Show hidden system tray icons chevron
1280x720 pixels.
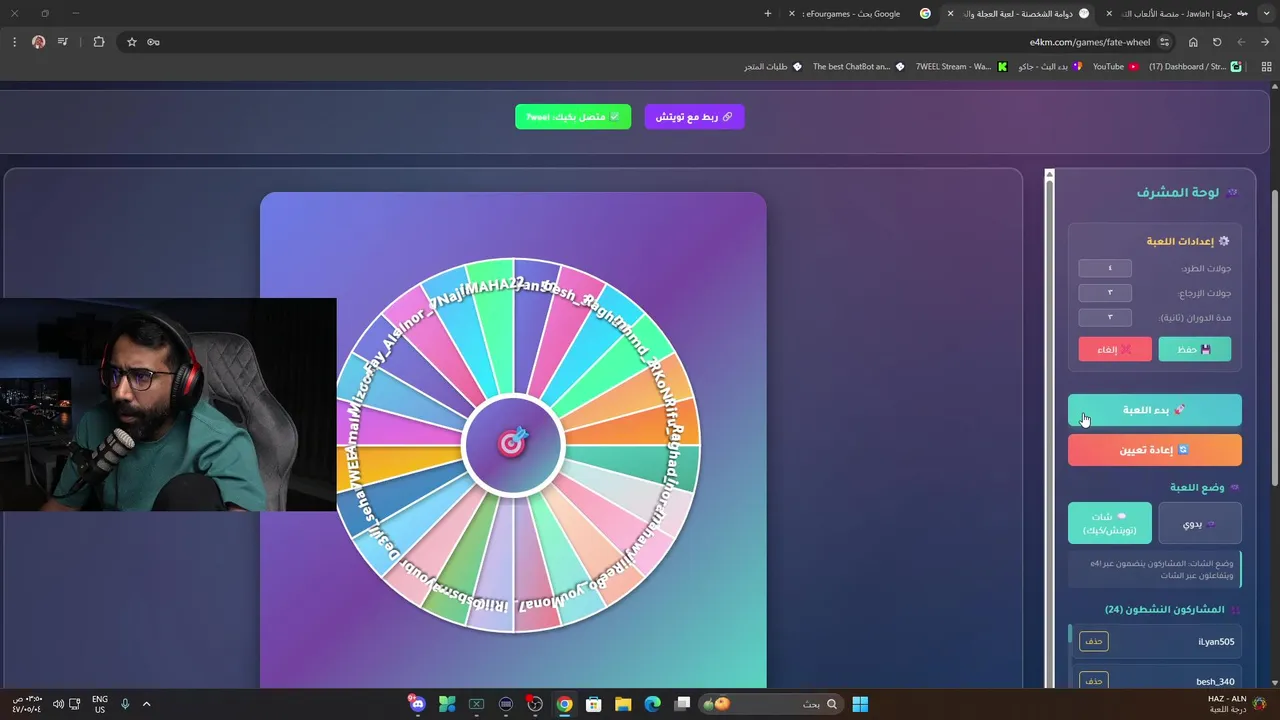click(x=146, y=704)
